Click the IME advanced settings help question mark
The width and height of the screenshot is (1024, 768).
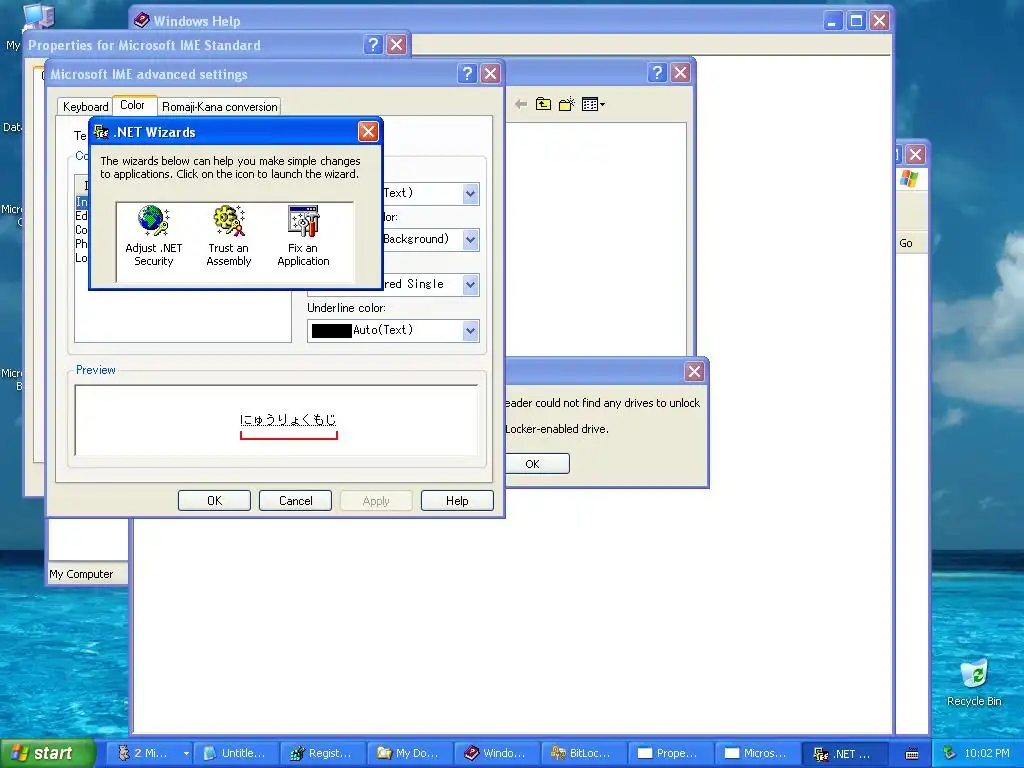pyautogui.click(x=467, y=74)
